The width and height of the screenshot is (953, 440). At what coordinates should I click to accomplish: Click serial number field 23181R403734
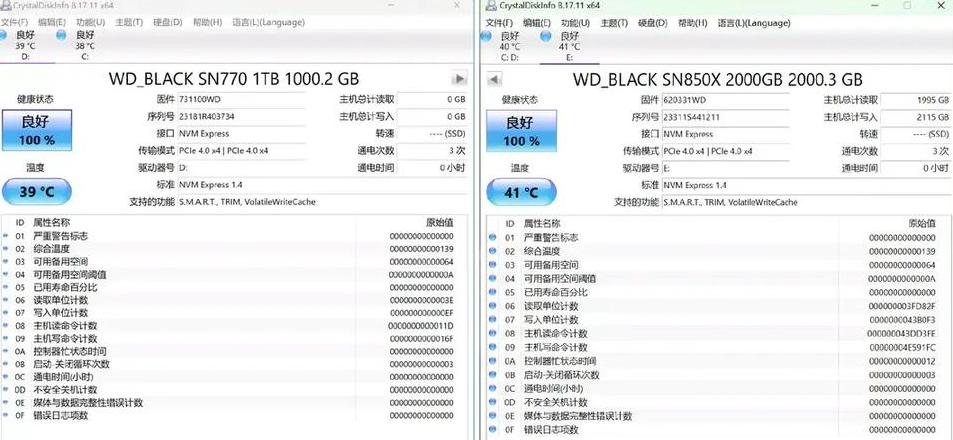click(x=241, y=116)
